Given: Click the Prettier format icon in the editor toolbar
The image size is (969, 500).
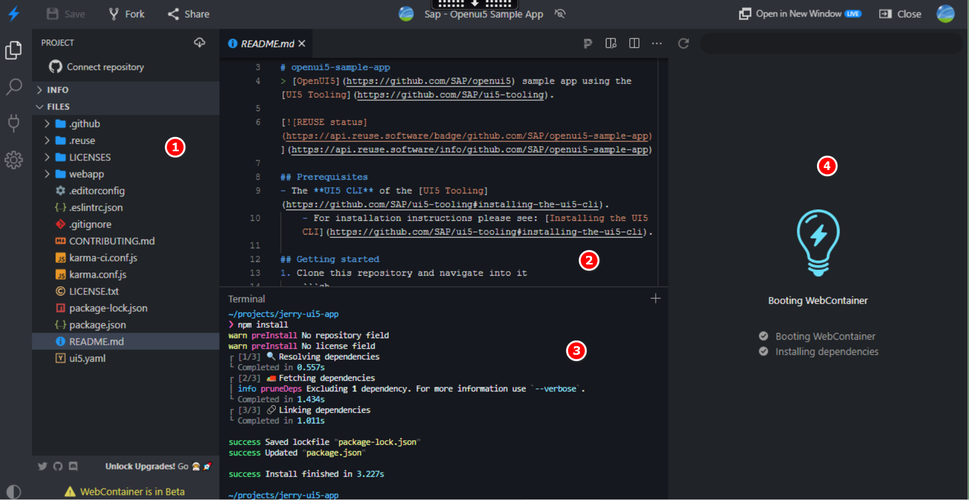Looking at the screenshot, I should click(587, 44).
